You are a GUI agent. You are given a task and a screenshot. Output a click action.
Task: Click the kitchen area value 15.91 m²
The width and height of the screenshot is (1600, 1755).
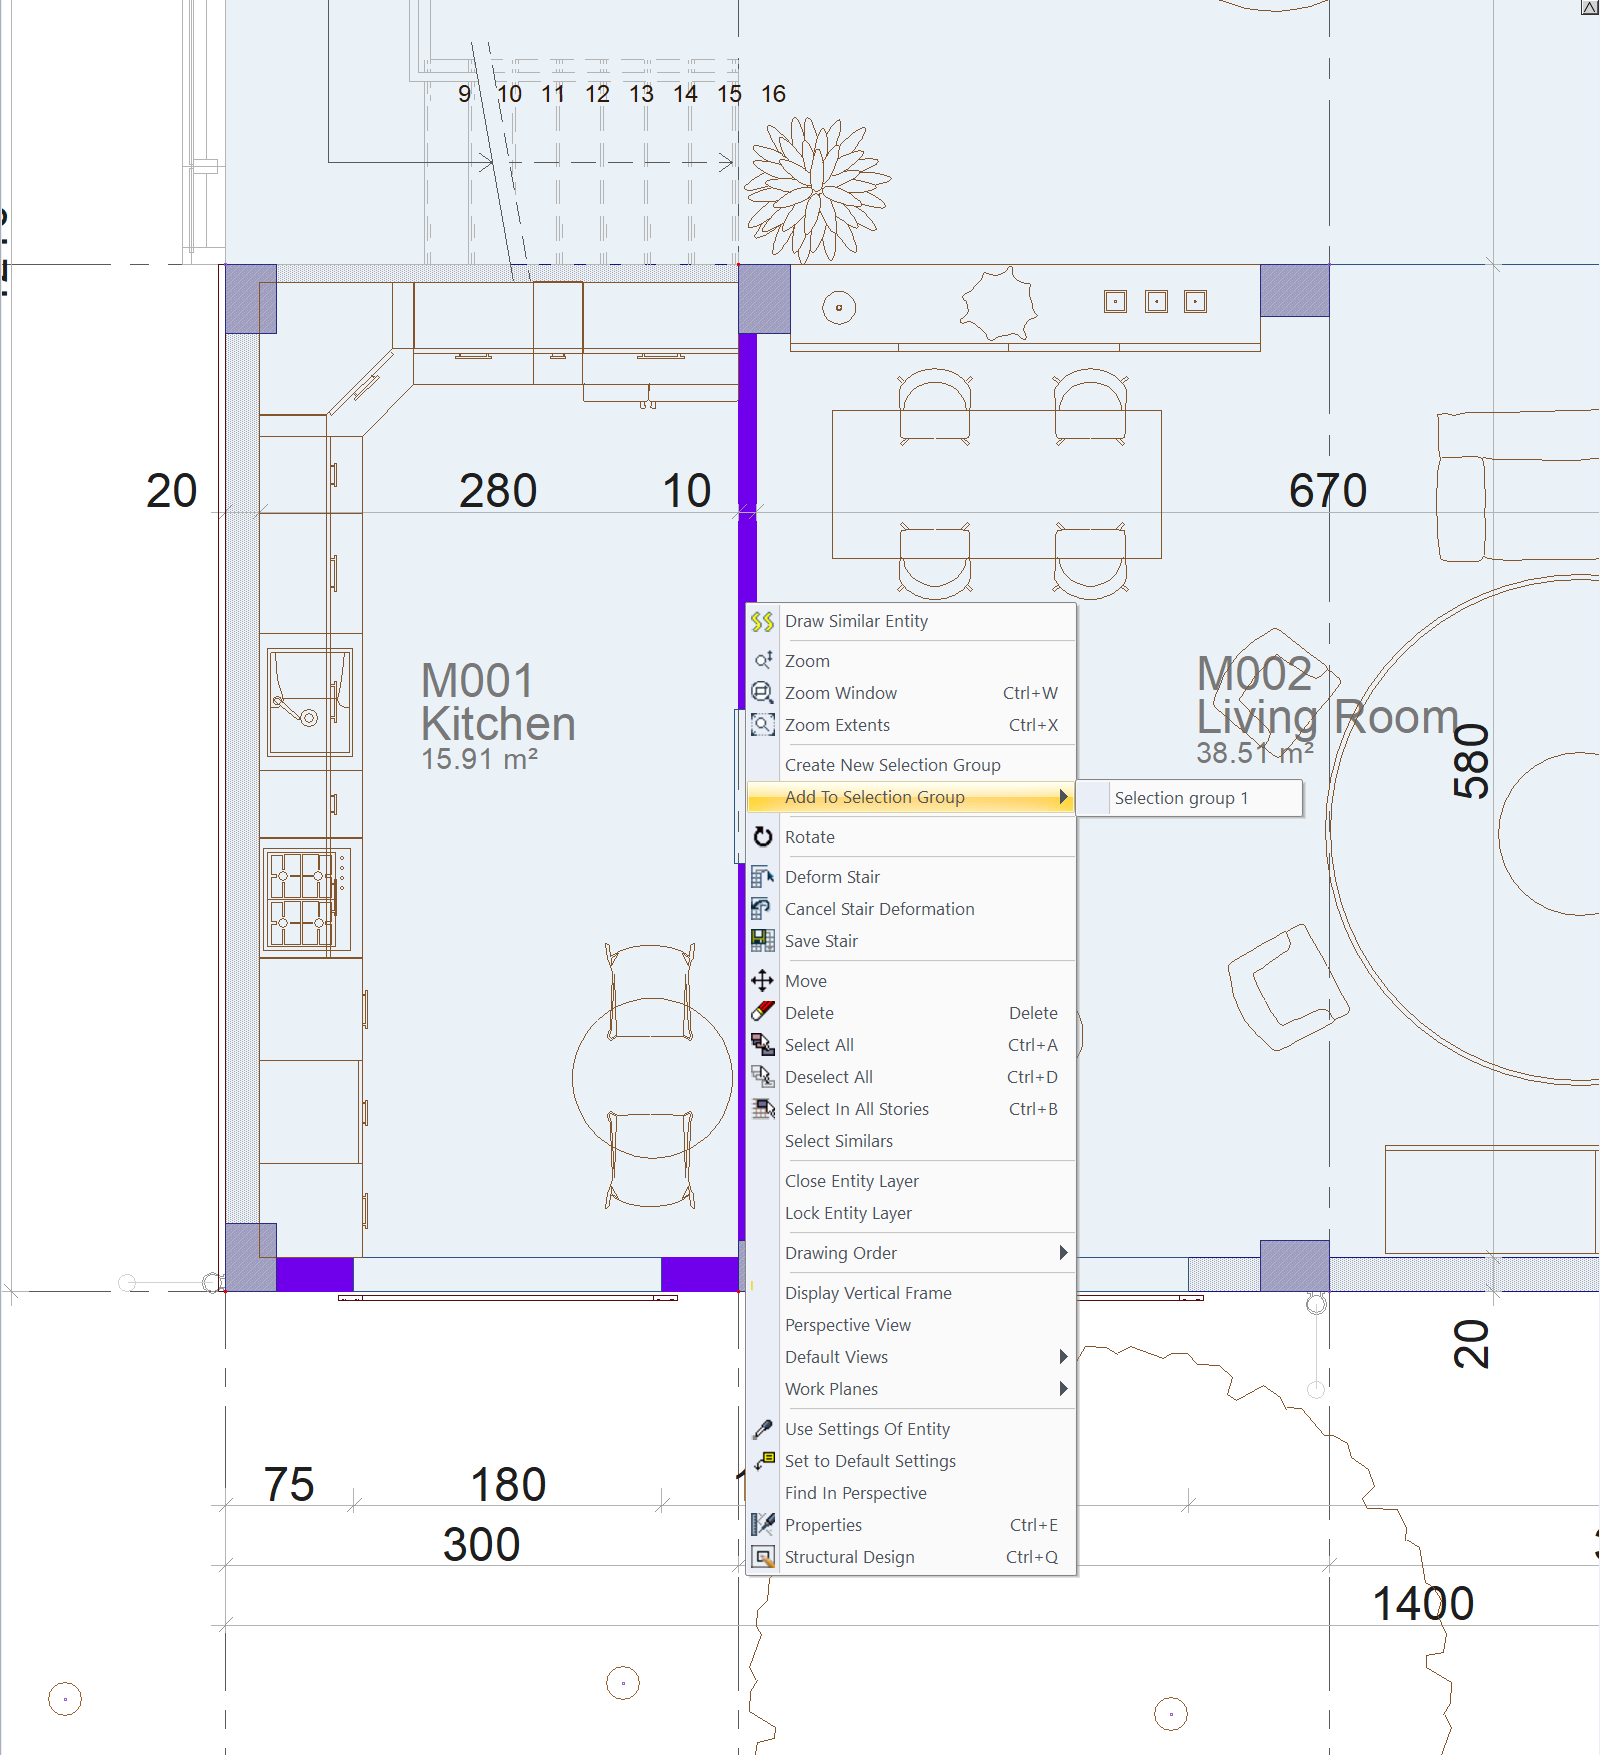coord(479,760)
